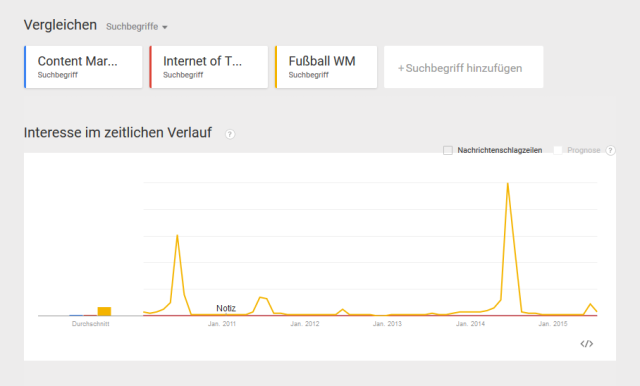Expand the Suchbegriffe dropdown arrow

coord(164,27)
